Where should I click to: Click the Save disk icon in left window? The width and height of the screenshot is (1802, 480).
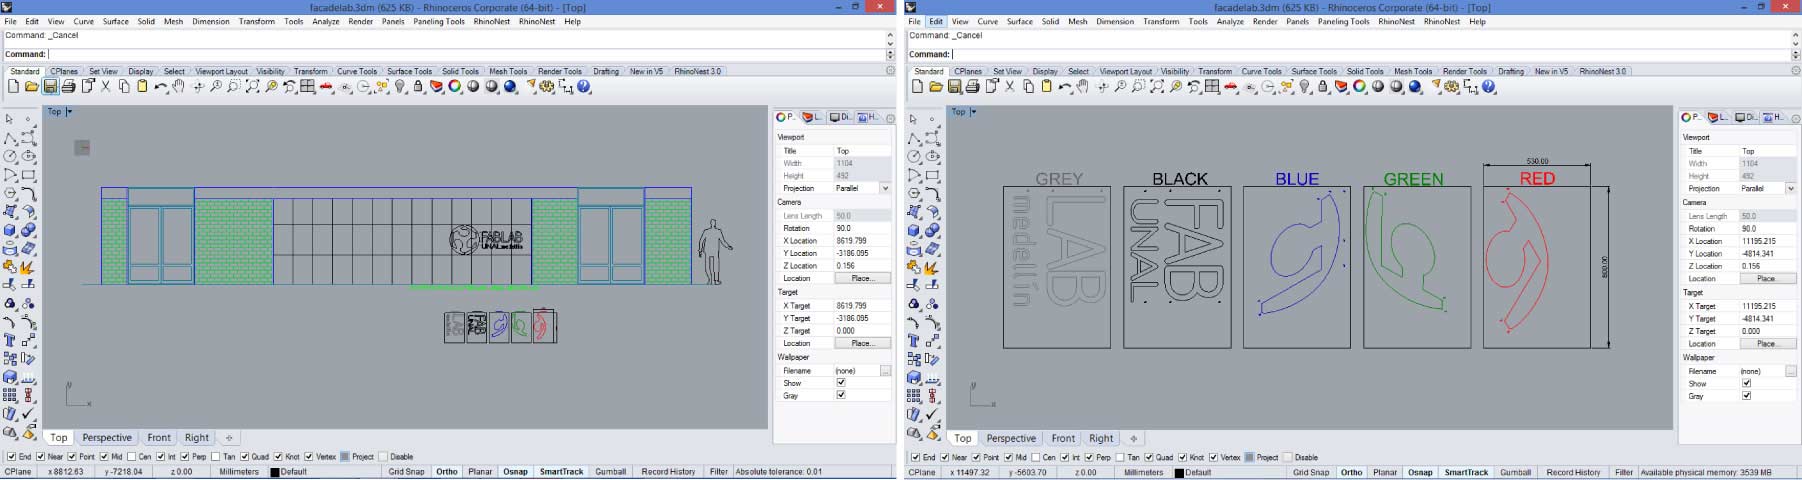pyautogui.click(x=50, y=87)
